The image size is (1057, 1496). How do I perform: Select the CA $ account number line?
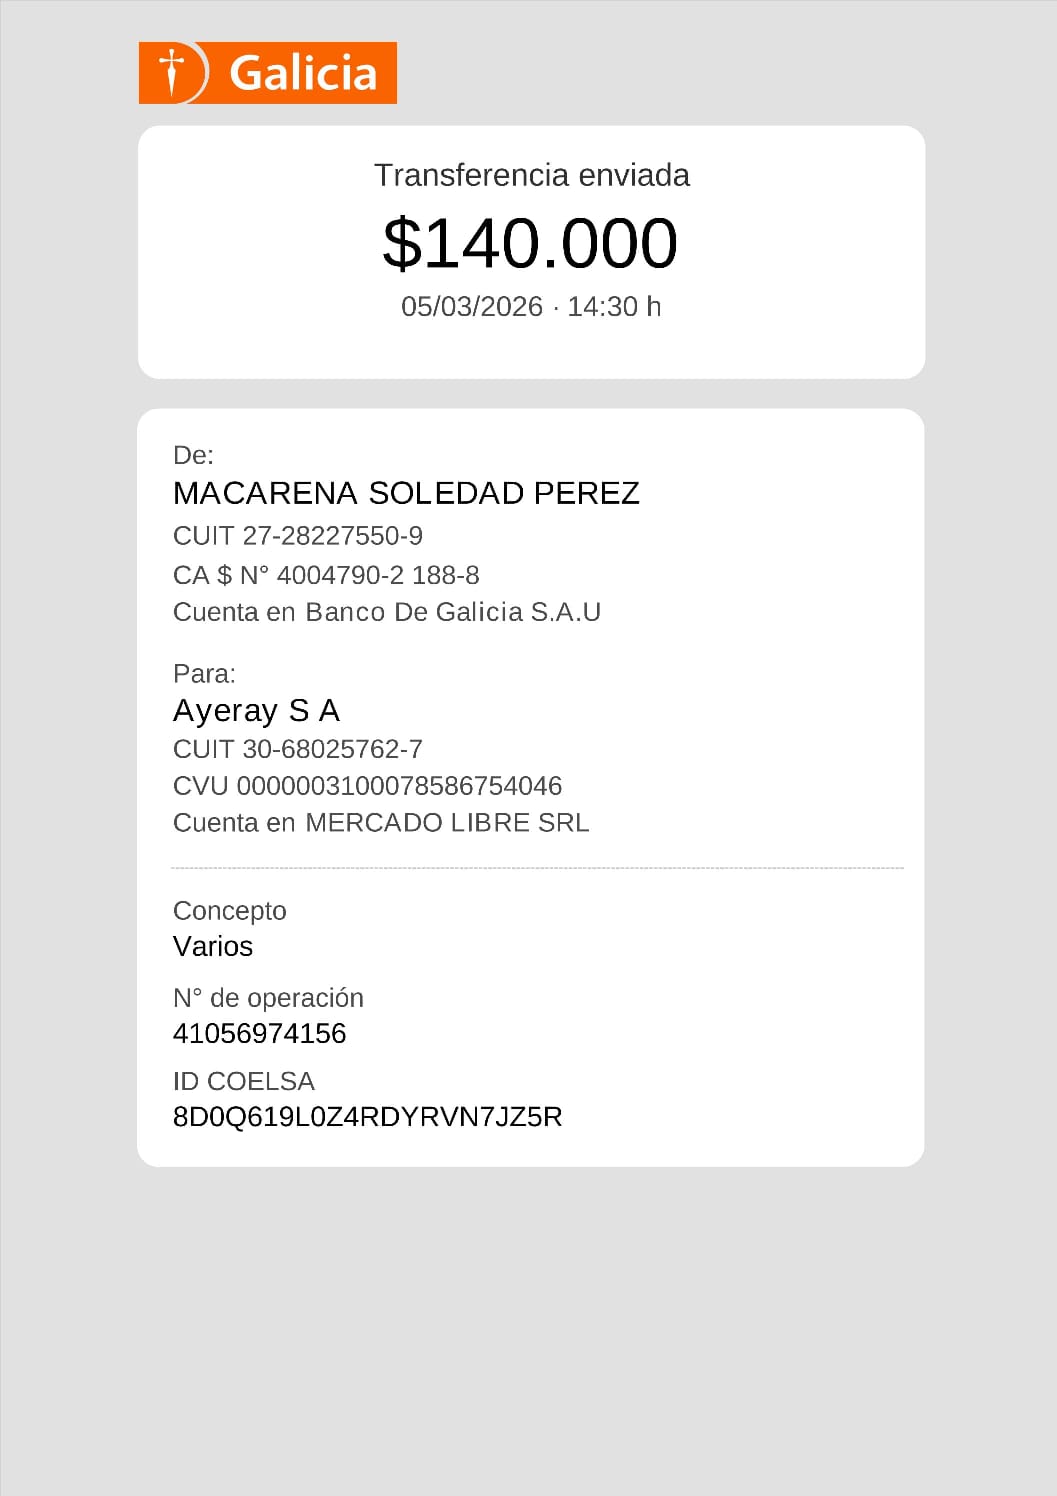click(326, 575)
